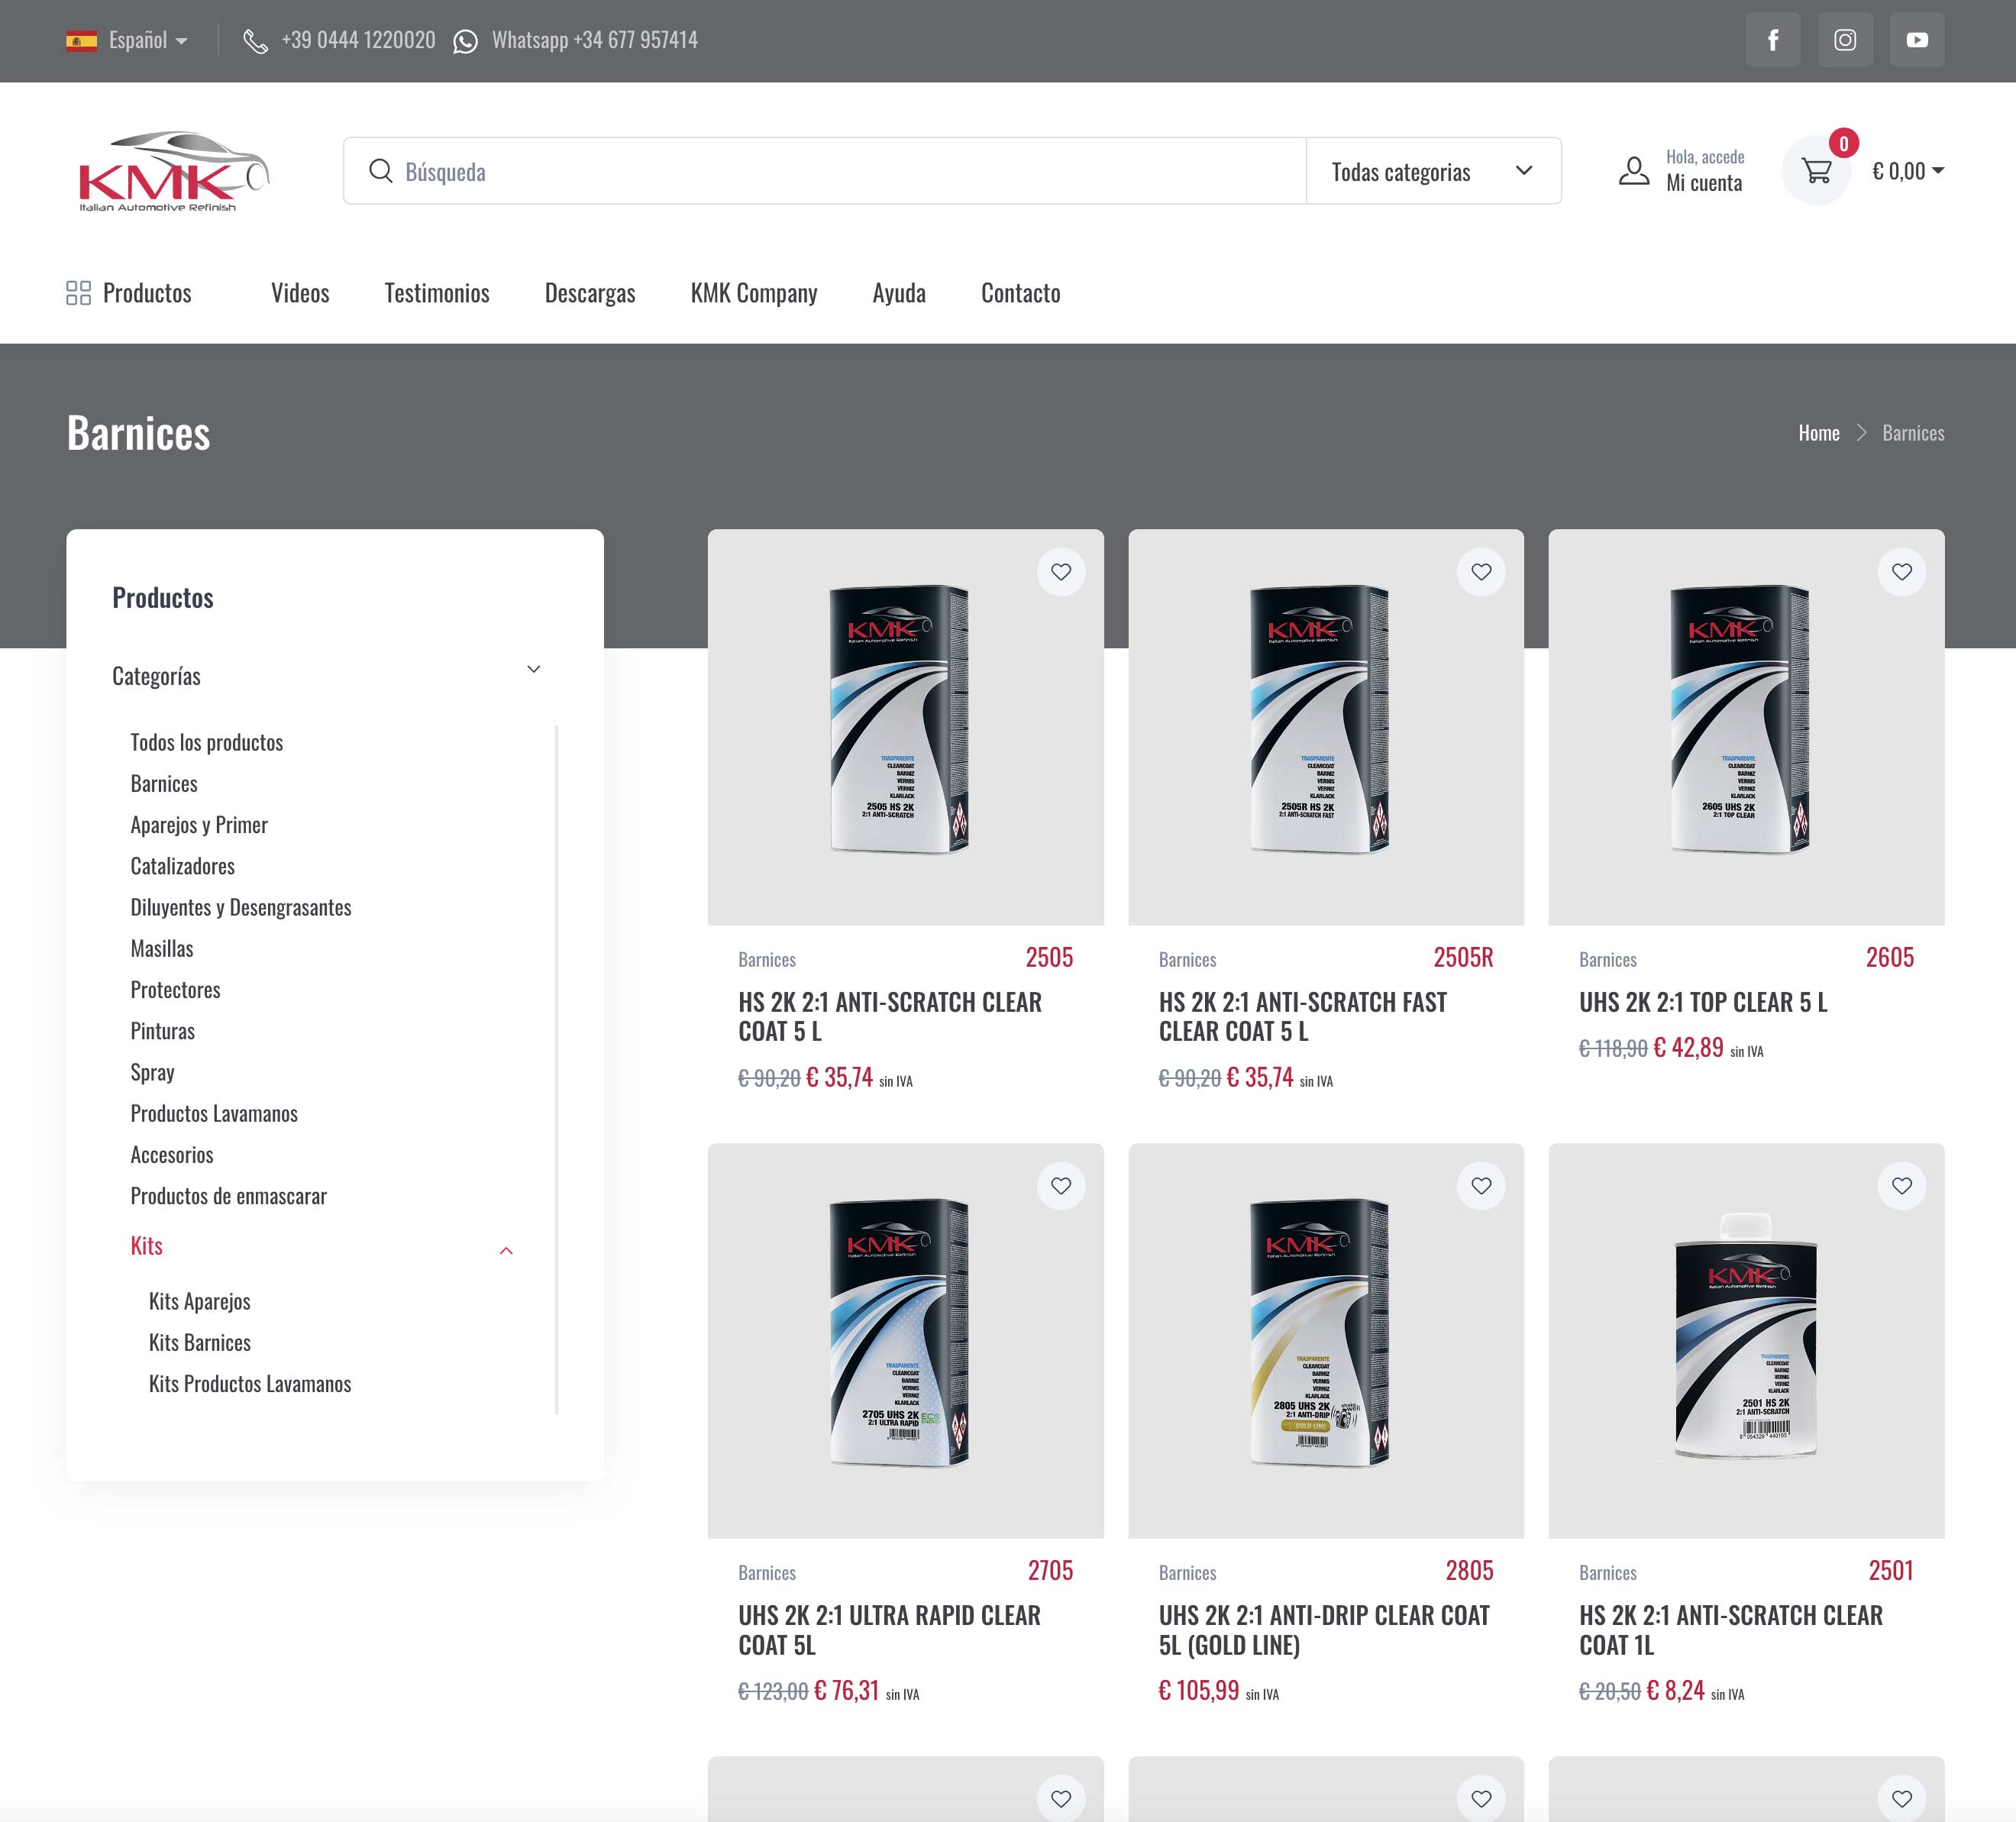Go to Videos page
The height and width of the screenshot is (1822, 2016).
pyautogui.click(x=300, y=293)
